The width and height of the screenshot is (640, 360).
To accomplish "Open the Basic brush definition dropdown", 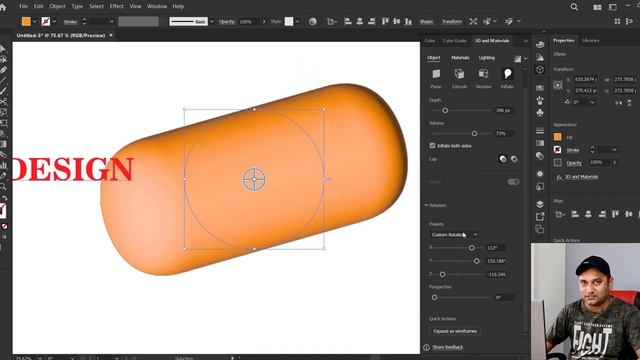I will pos(211,21).
